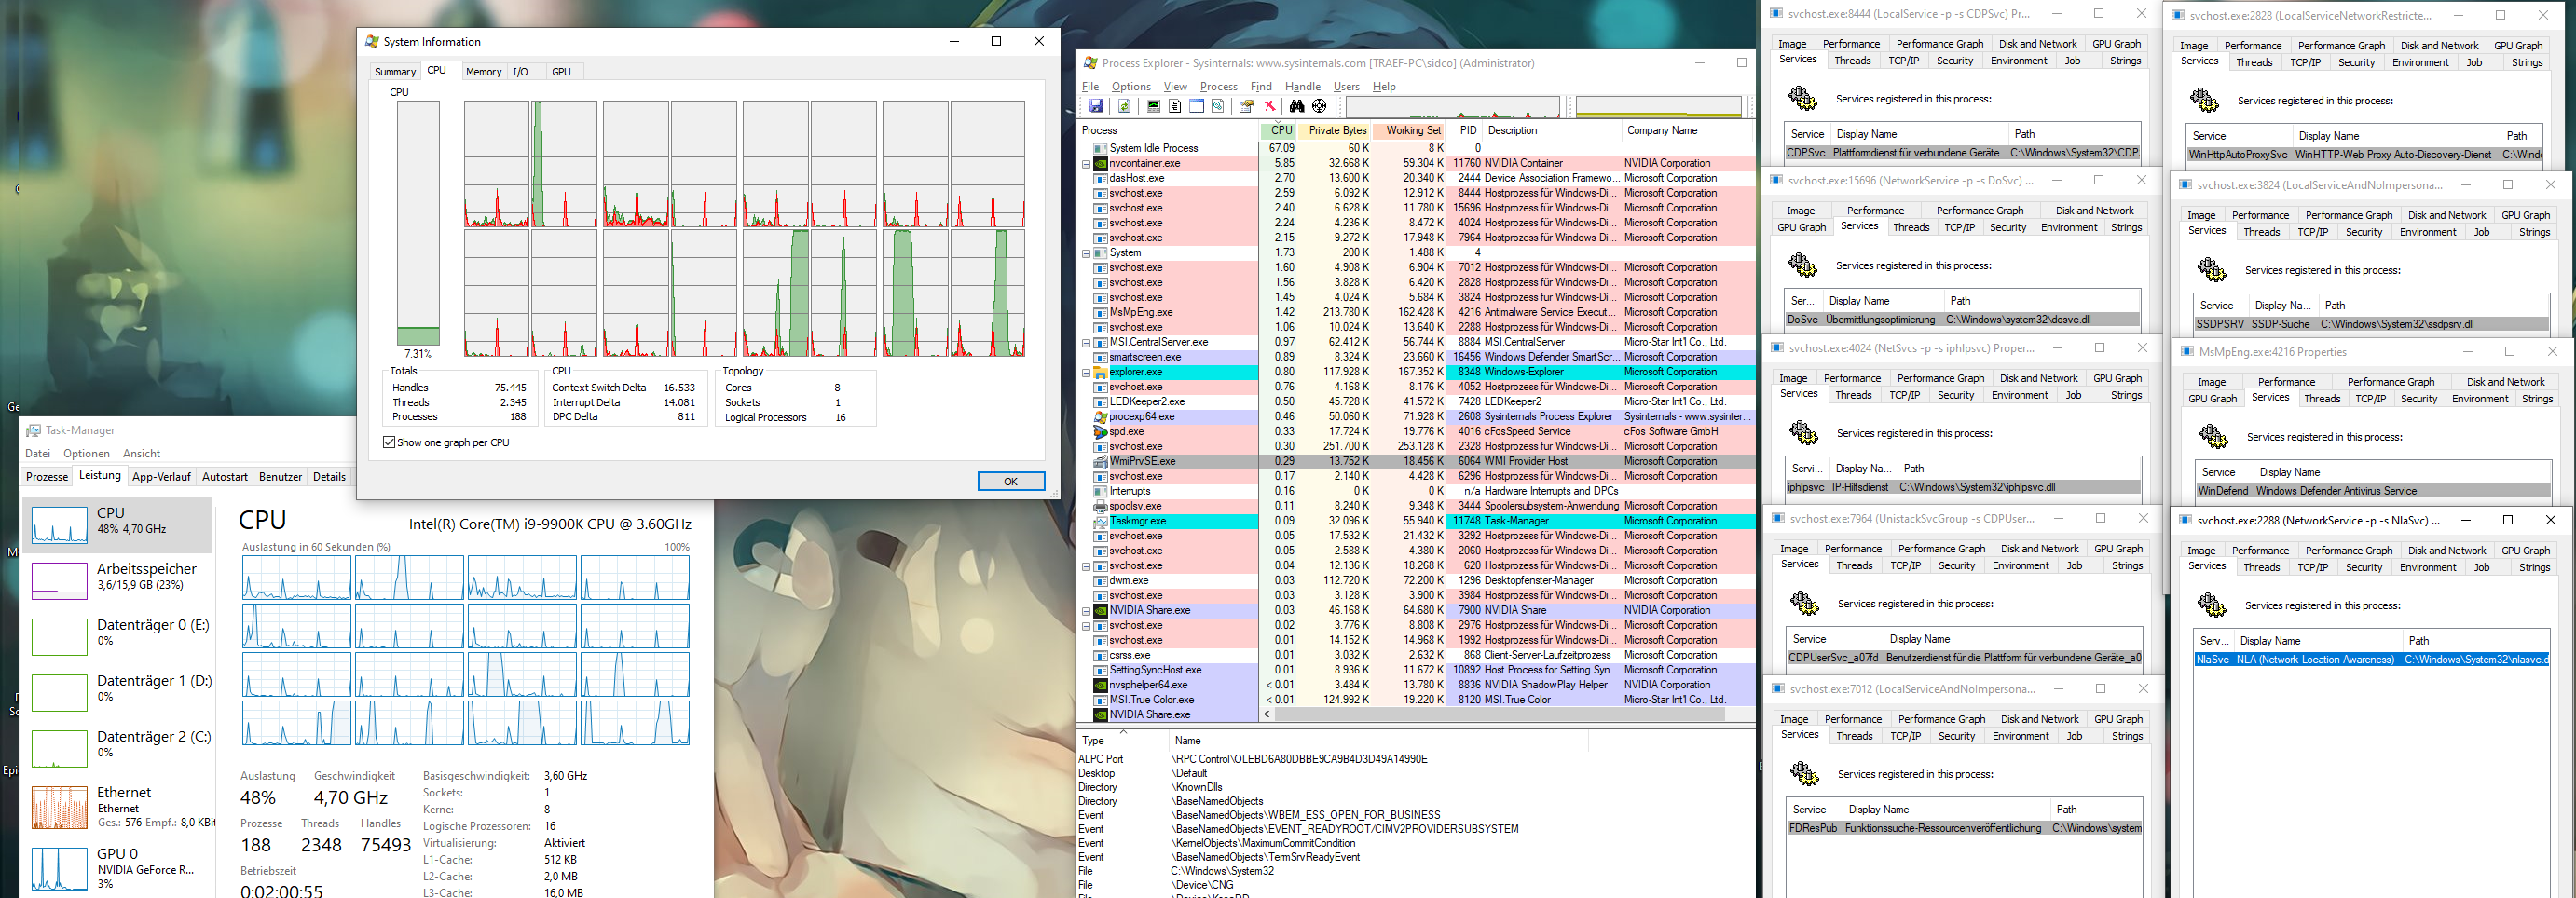Click folder icon of explorer.exe row
The height and width of the screenshot is (898, 2576).
[x=1100, y=372]
